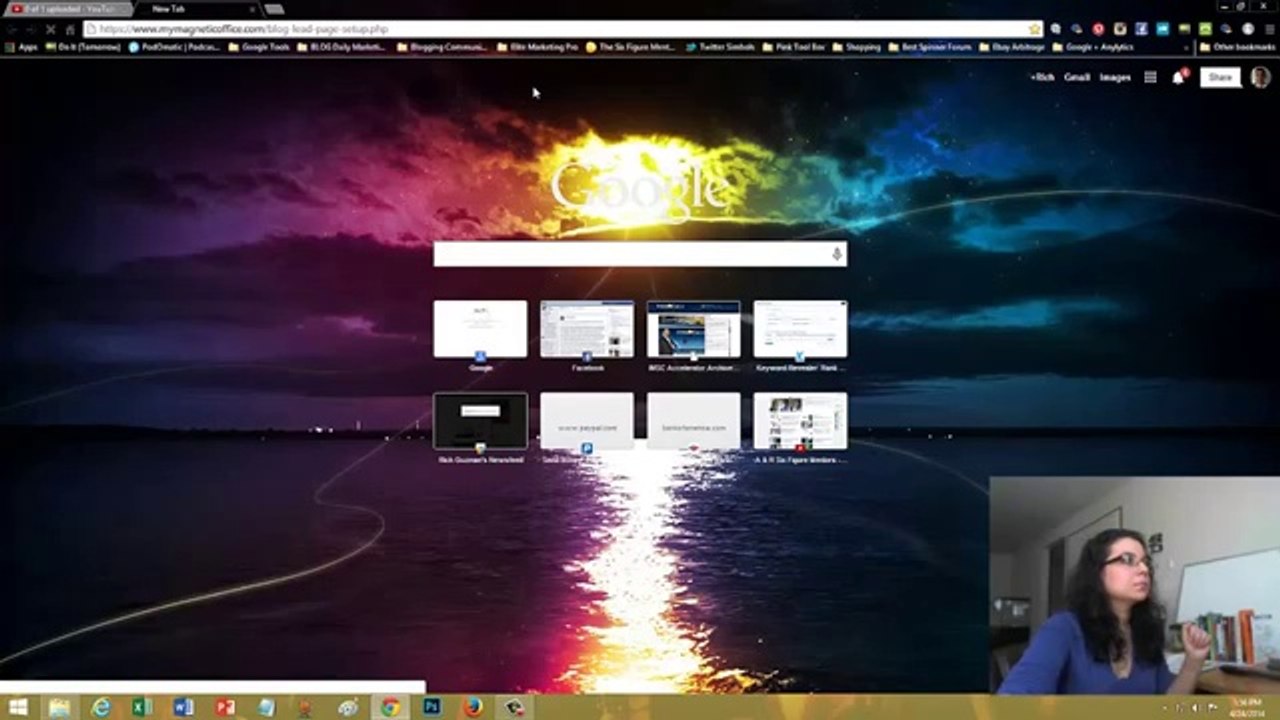Open the Google Tools bookmark folder

tap(259, 47)
